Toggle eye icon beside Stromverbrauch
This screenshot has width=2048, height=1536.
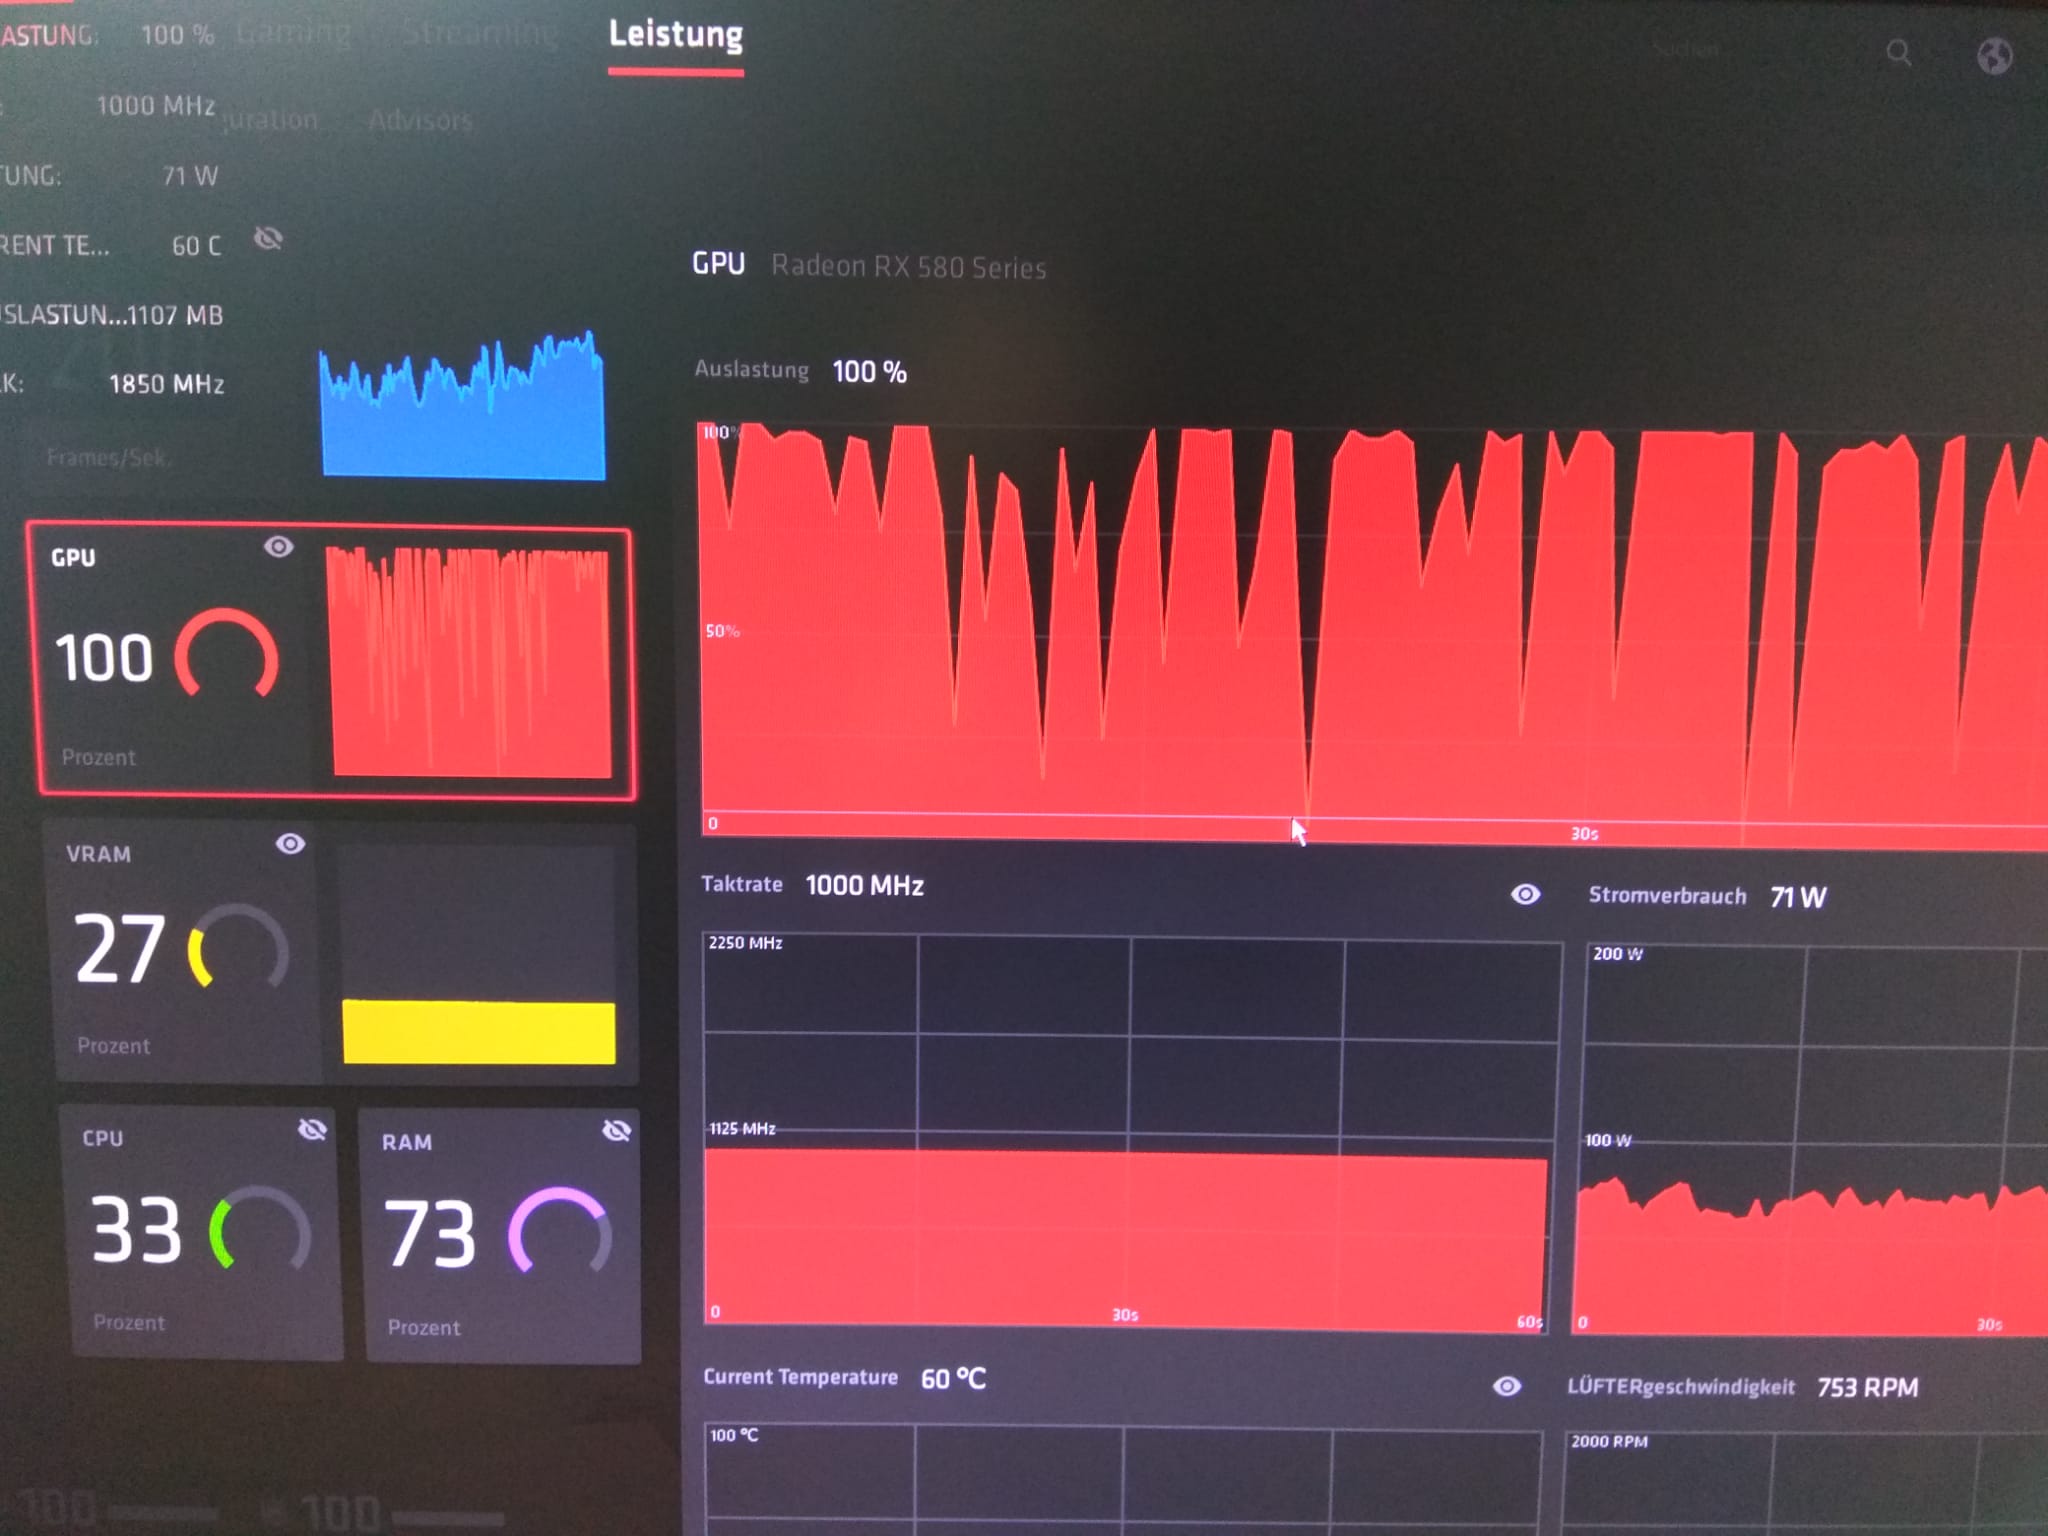[1525, 894]
